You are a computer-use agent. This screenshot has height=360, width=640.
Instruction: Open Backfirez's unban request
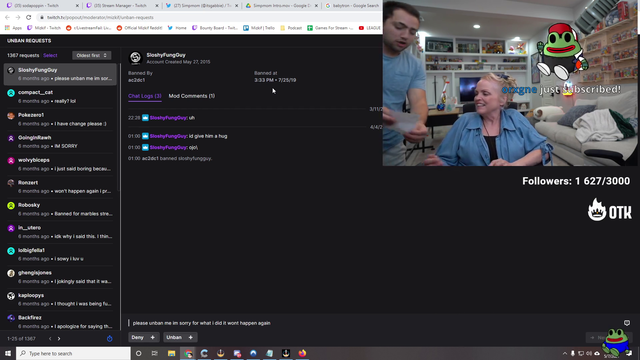tap(60, 322)
